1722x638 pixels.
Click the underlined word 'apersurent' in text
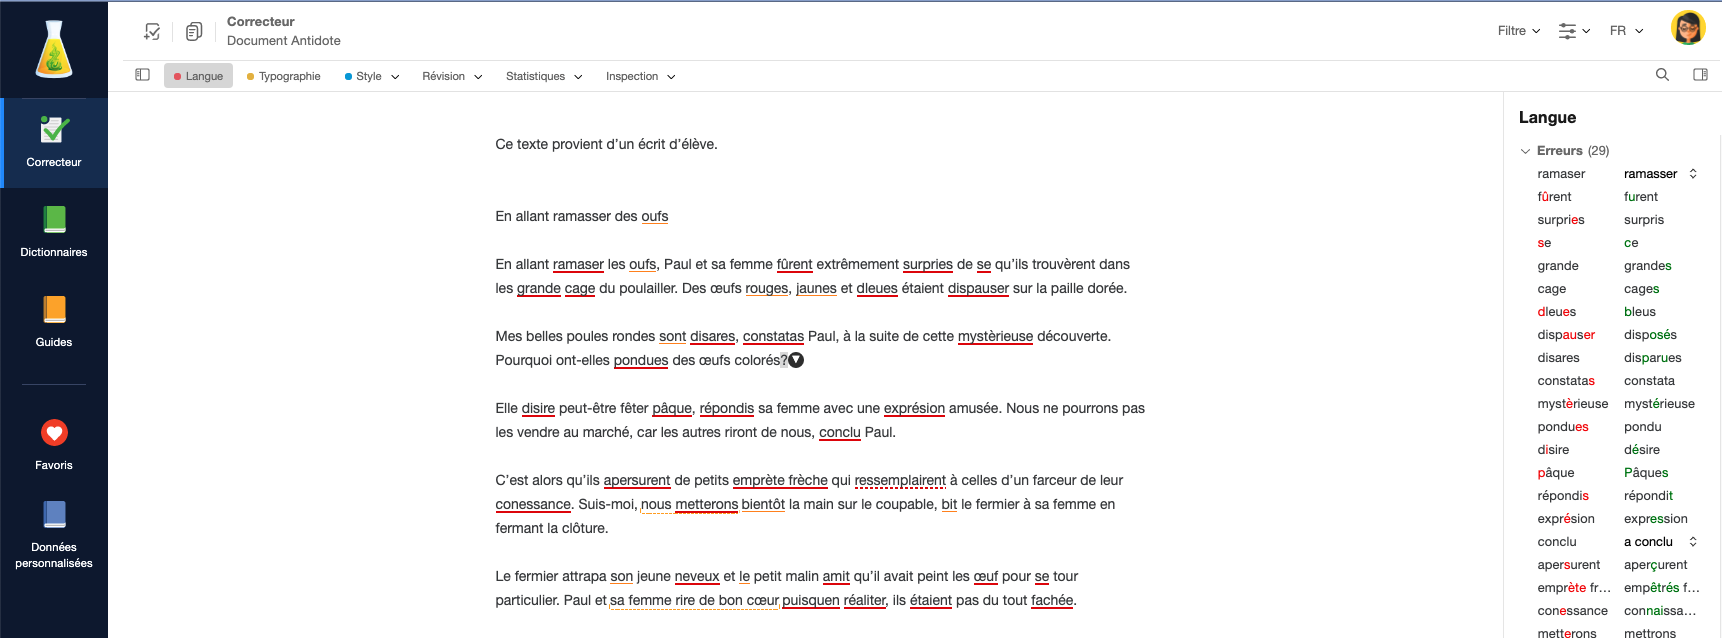[x=637, y=481]
